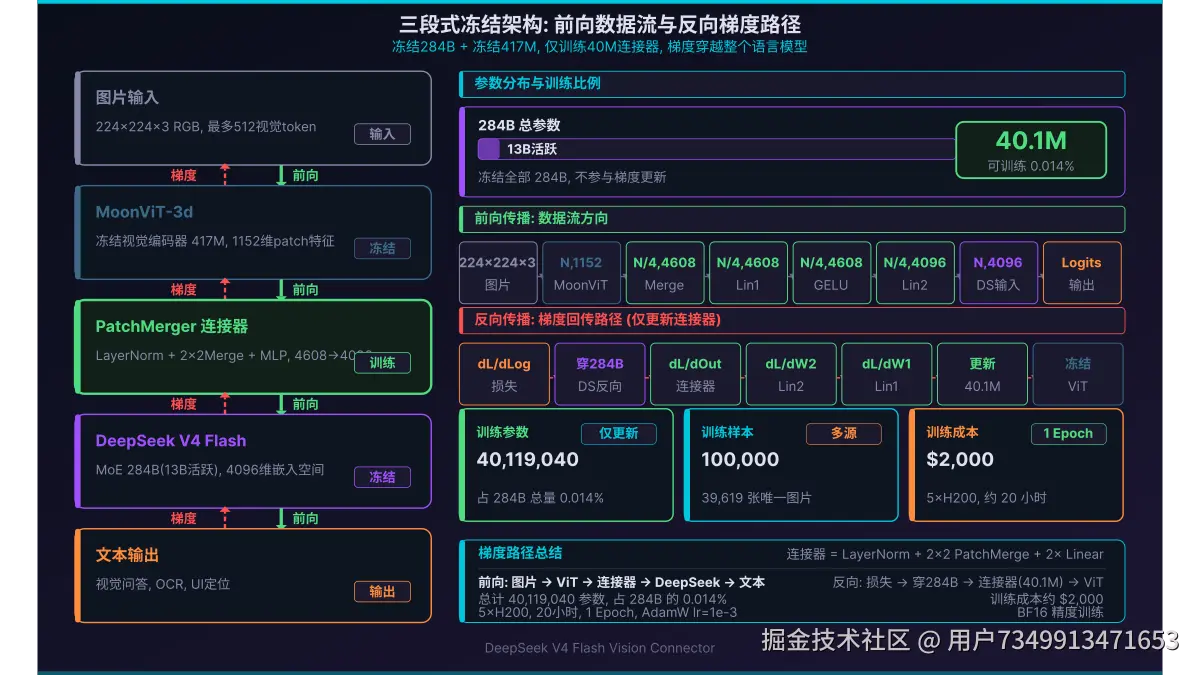Select the N/4,4608 Lin1 flow box
Image resolution: width=1200 pixels, height=675 pixels.
click(748, 273)
